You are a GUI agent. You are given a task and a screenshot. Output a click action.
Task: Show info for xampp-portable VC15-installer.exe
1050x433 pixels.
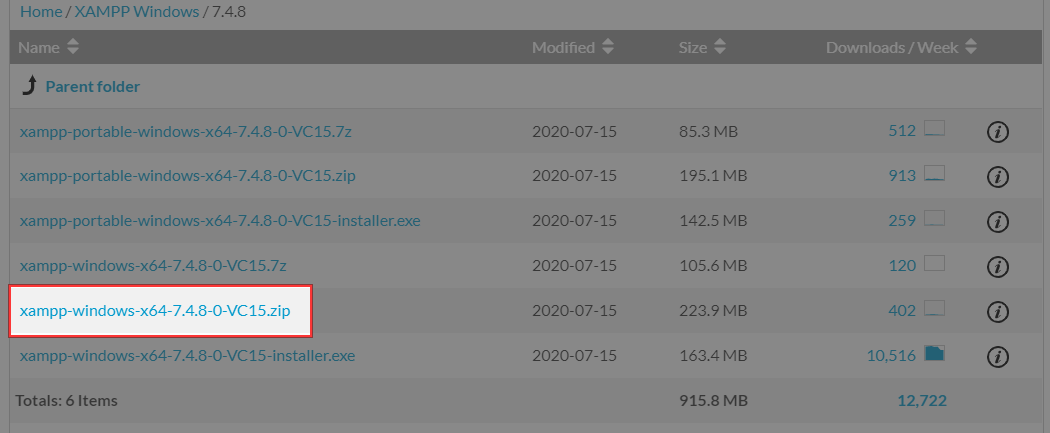(997, 221)
